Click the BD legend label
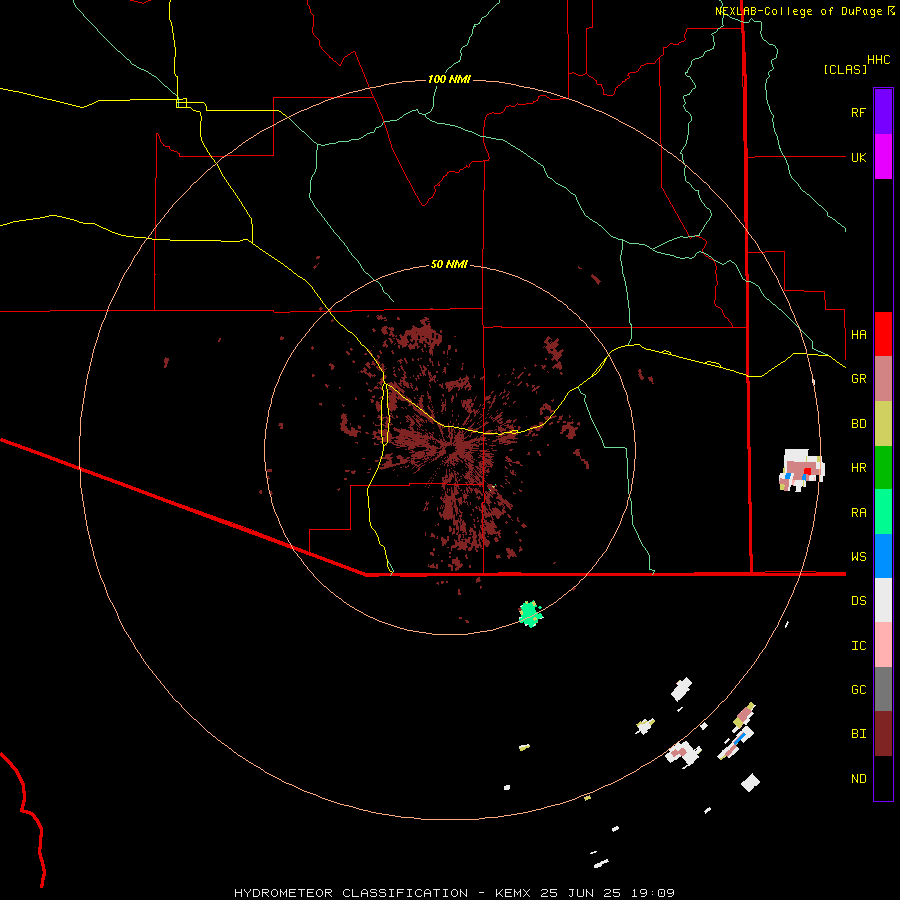 point(858,424)
